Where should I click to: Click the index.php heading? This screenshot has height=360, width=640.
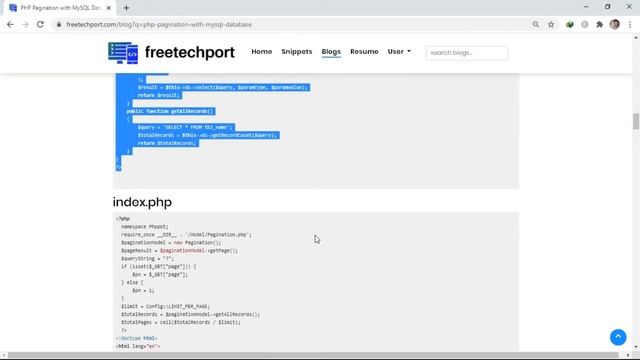(142, 202)
